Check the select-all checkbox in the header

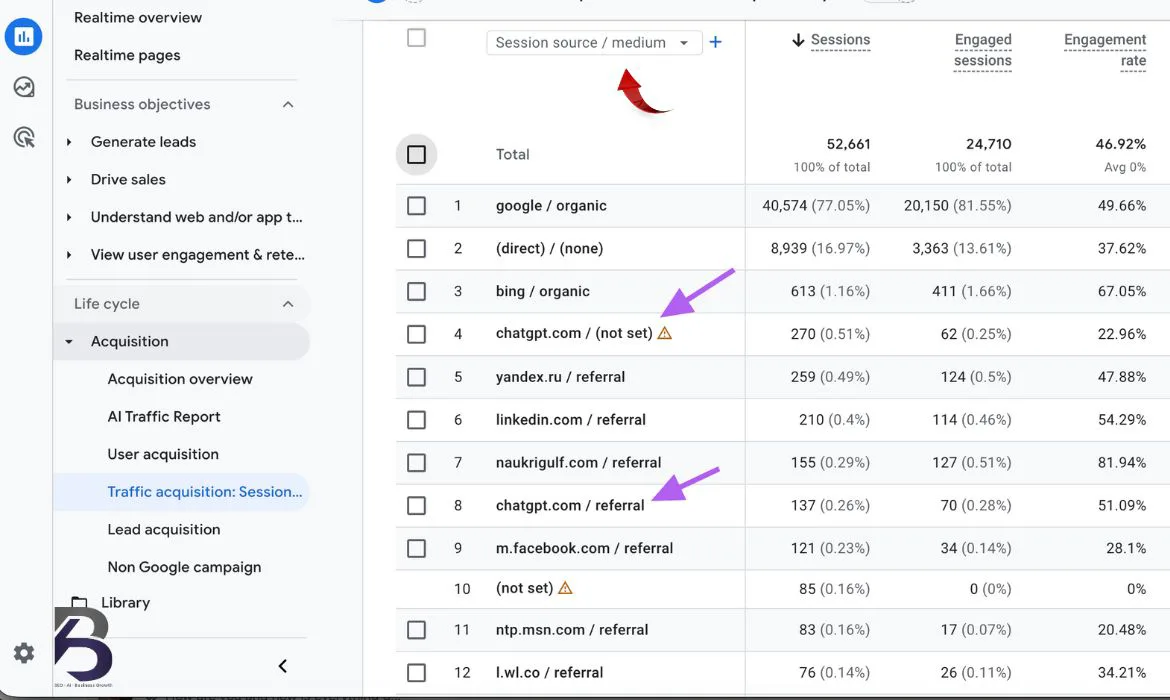click(x=416, y=37)
